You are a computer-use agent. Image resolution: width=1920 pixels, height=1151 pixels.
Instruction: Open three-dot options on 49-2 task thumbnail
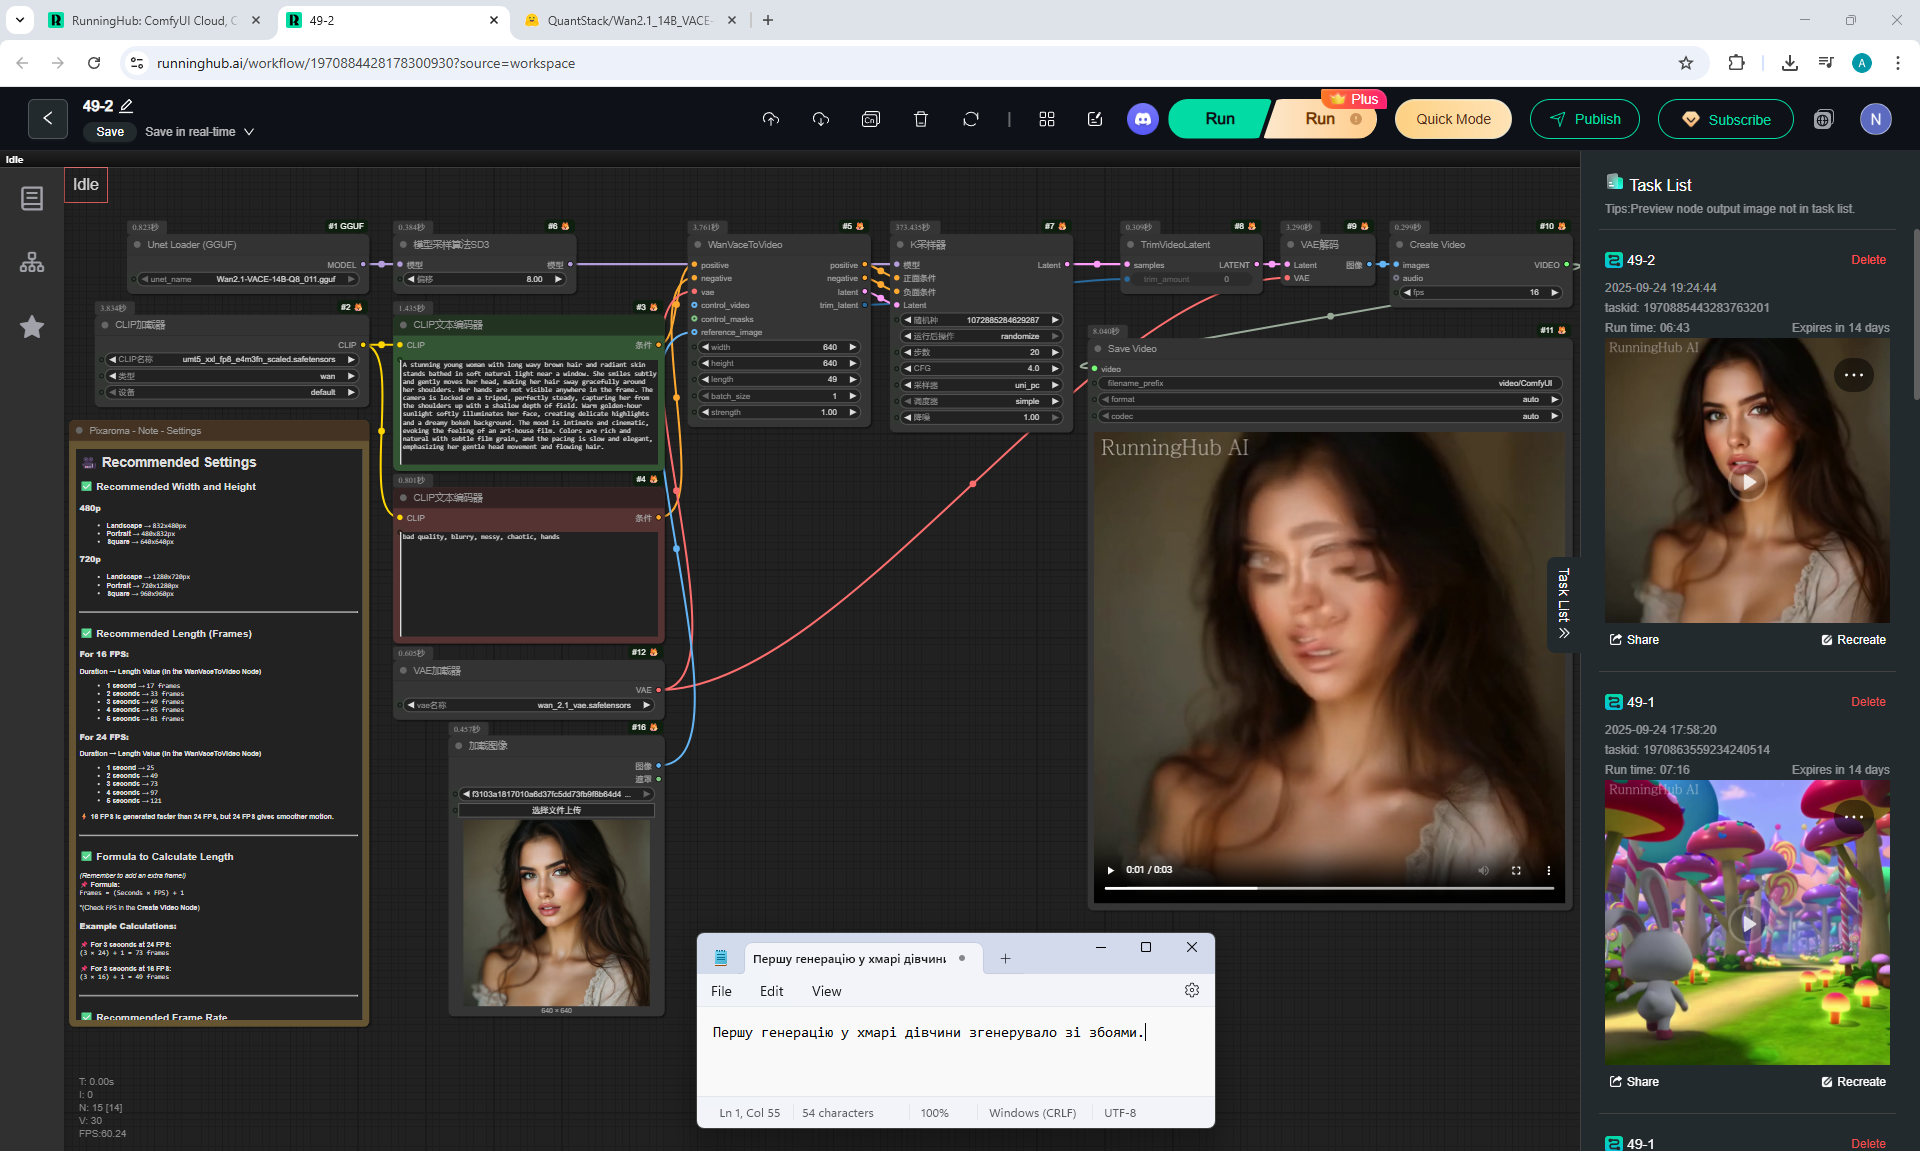[x=1853, y=375]
